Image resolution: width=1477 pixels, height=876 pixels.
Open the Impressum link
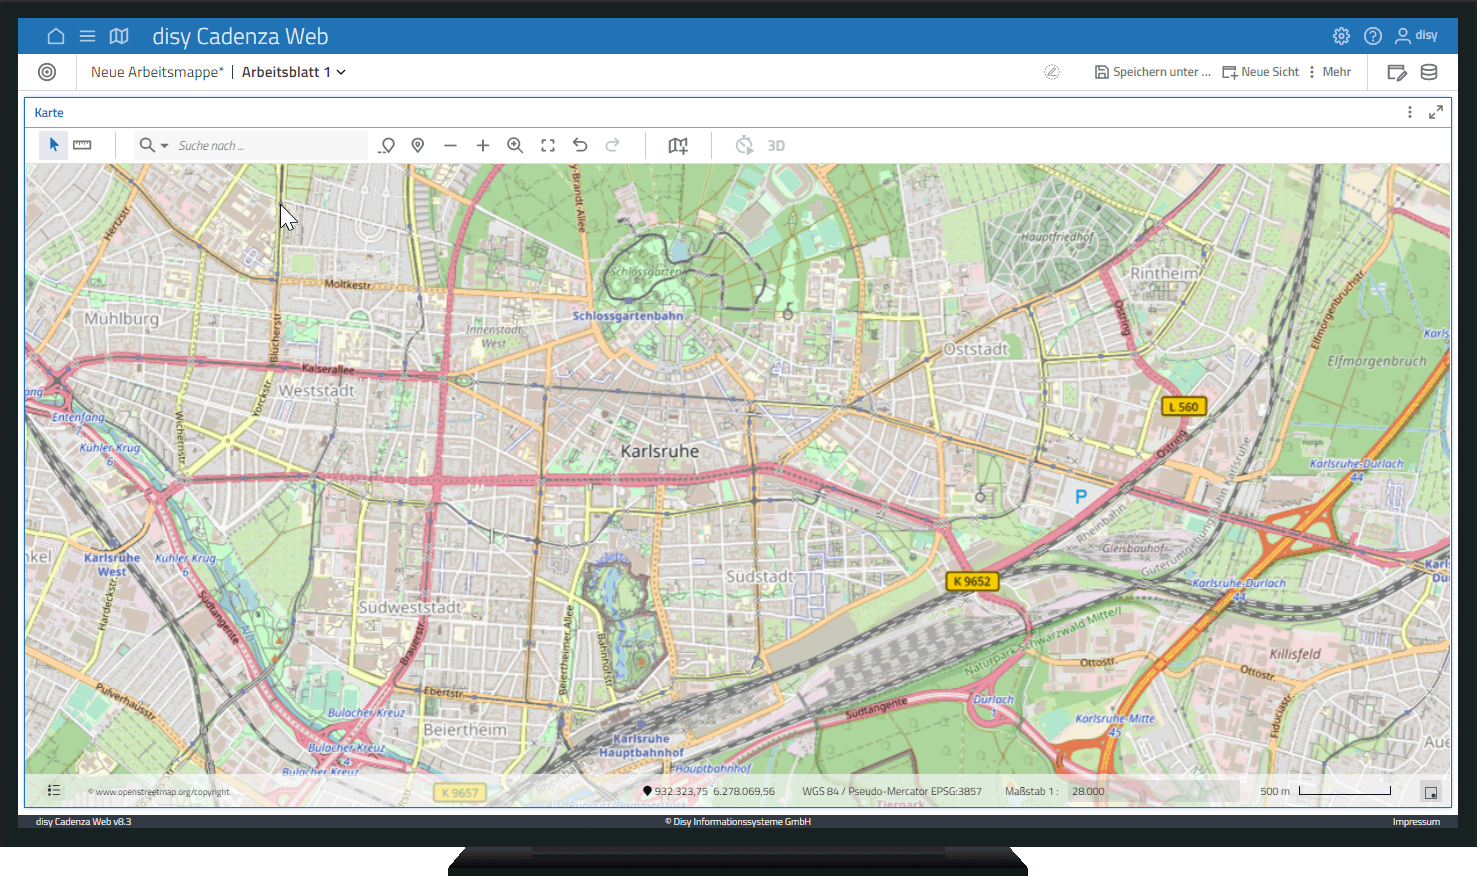click(1416, 822)
